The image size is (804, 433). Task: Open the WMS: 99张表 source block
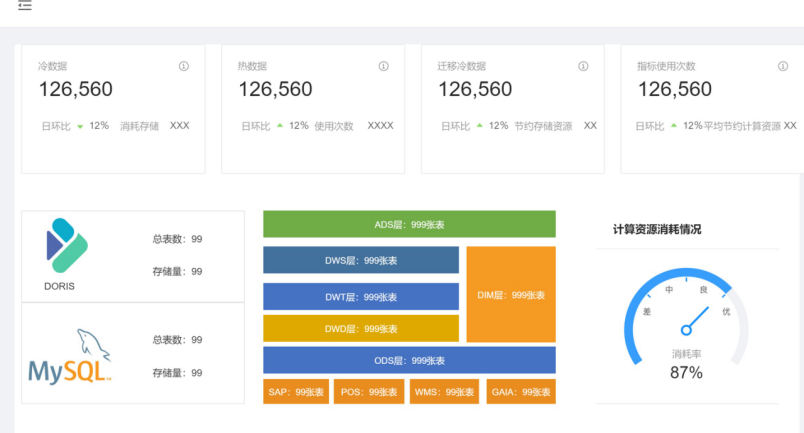click(444, 391)
